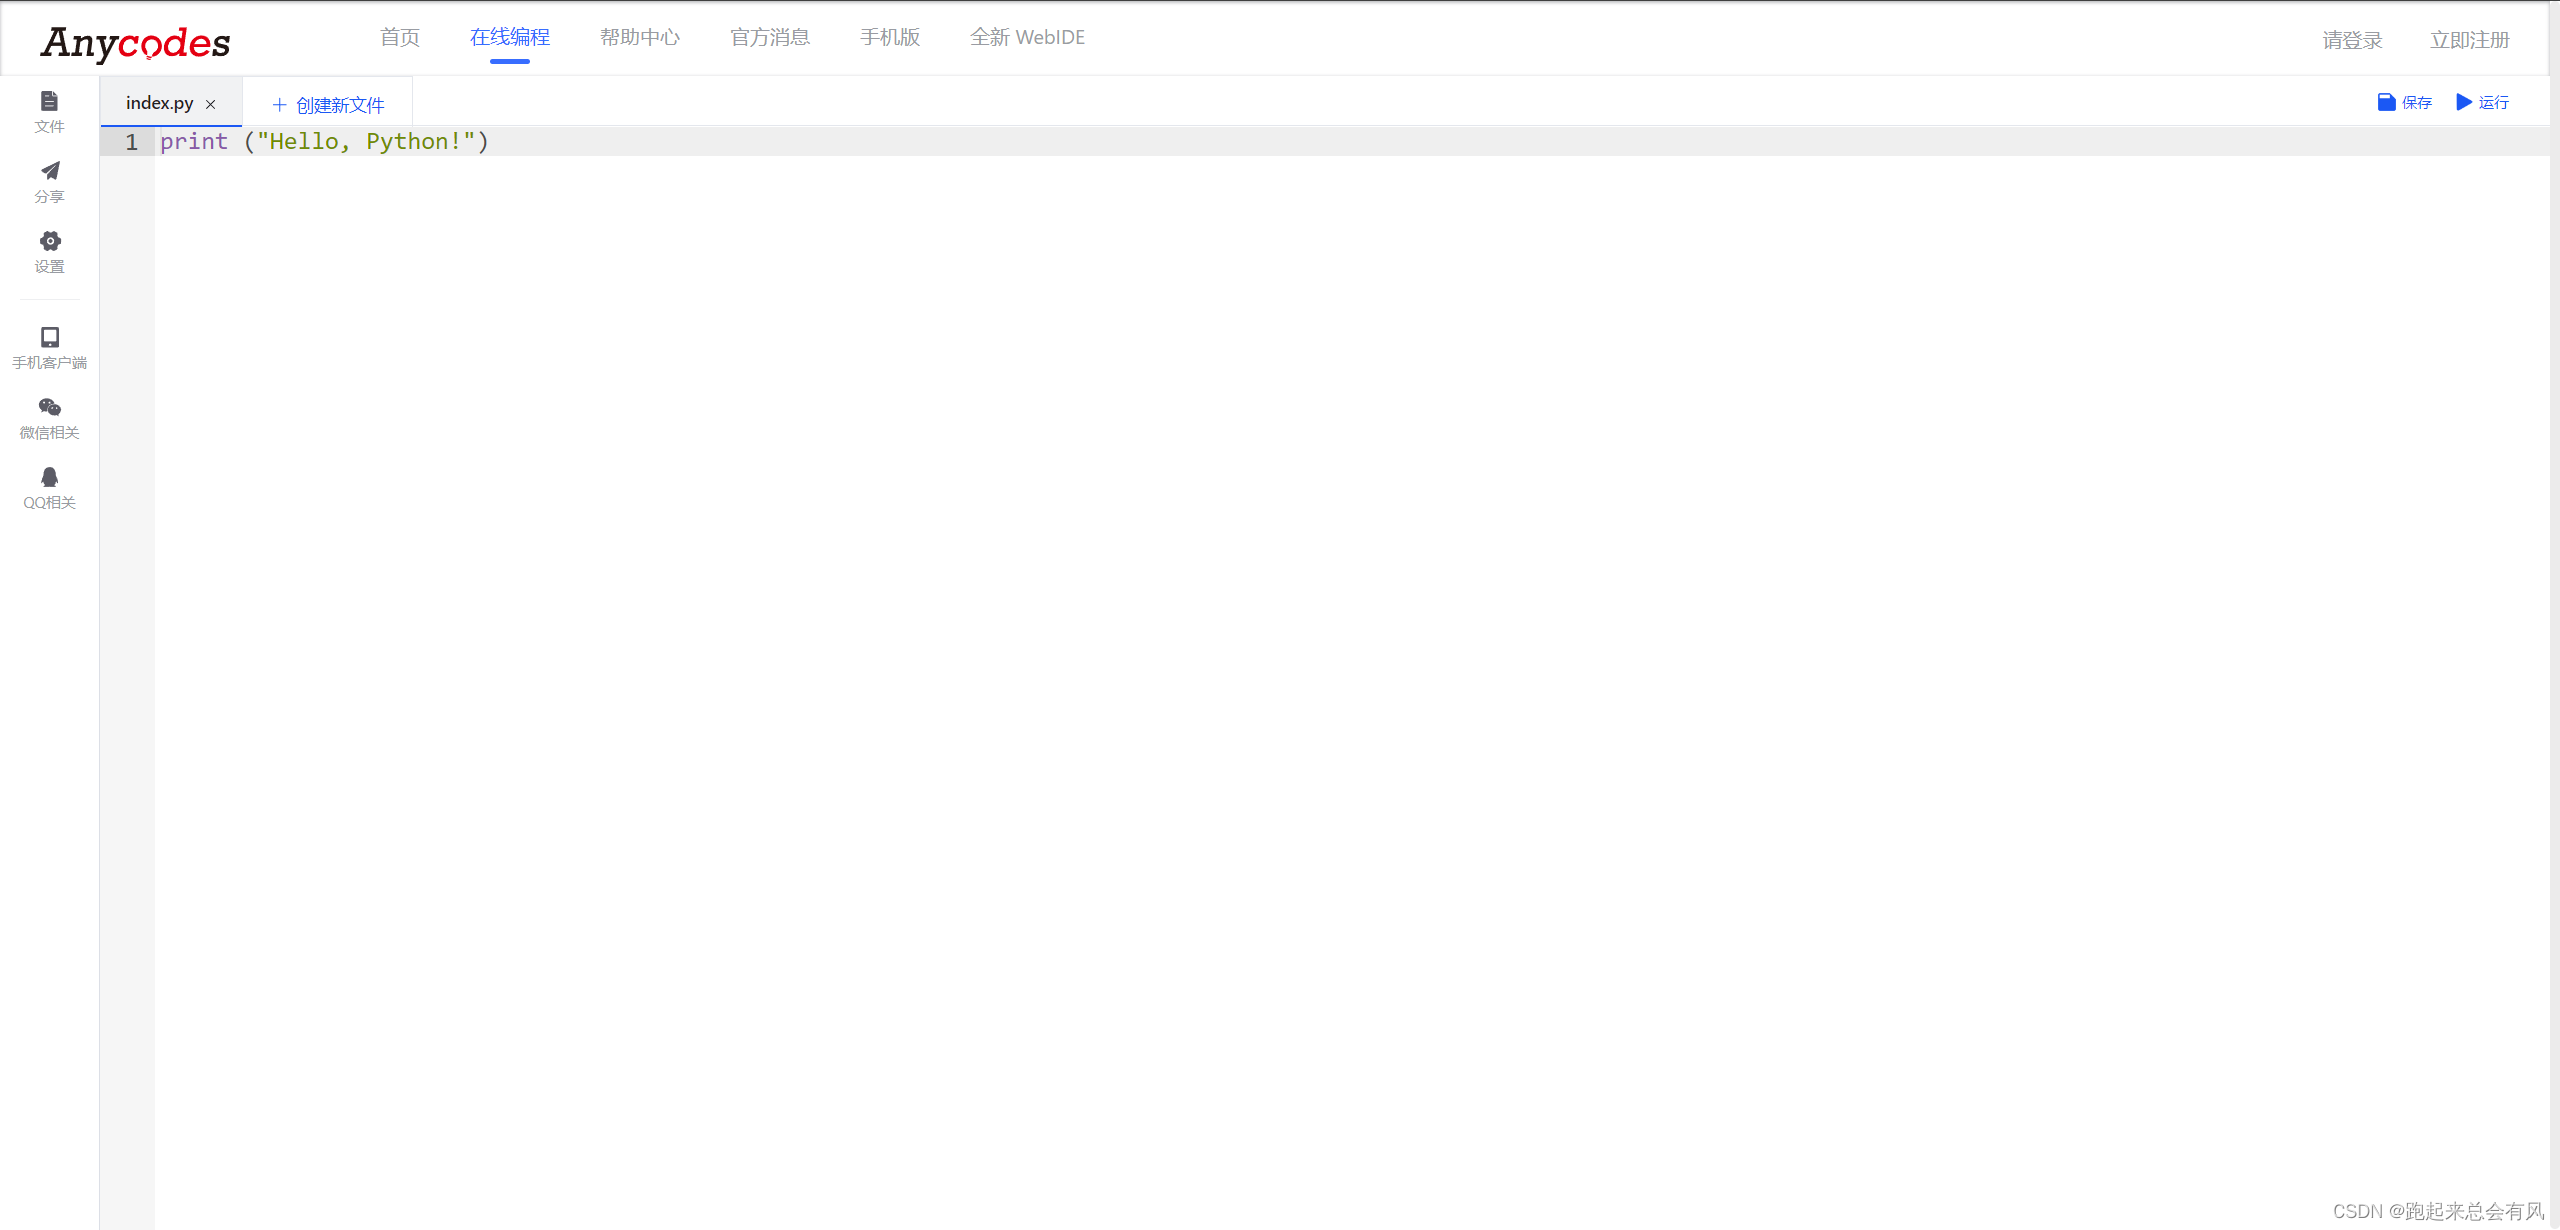Click the 分享 (Share) paper-plane icon
The width and height of the screenshot is (2560, 1230).
[49, 172]
